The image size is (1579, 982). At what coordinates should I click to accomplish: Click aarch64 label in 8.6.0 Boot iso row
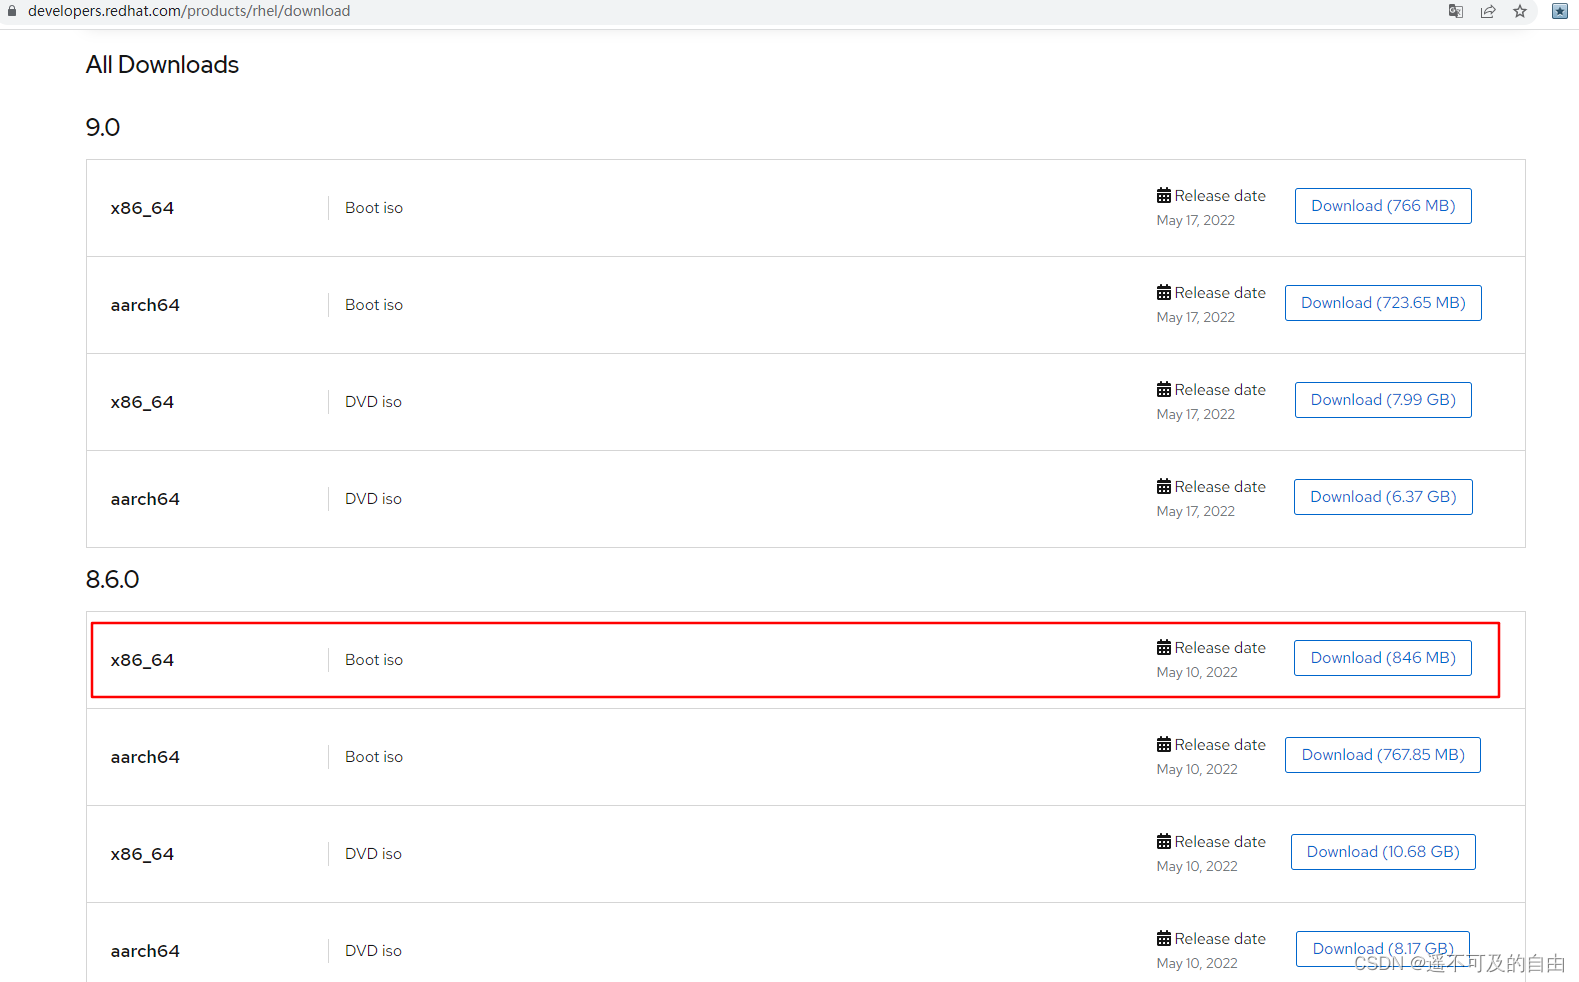pos(145,757)
